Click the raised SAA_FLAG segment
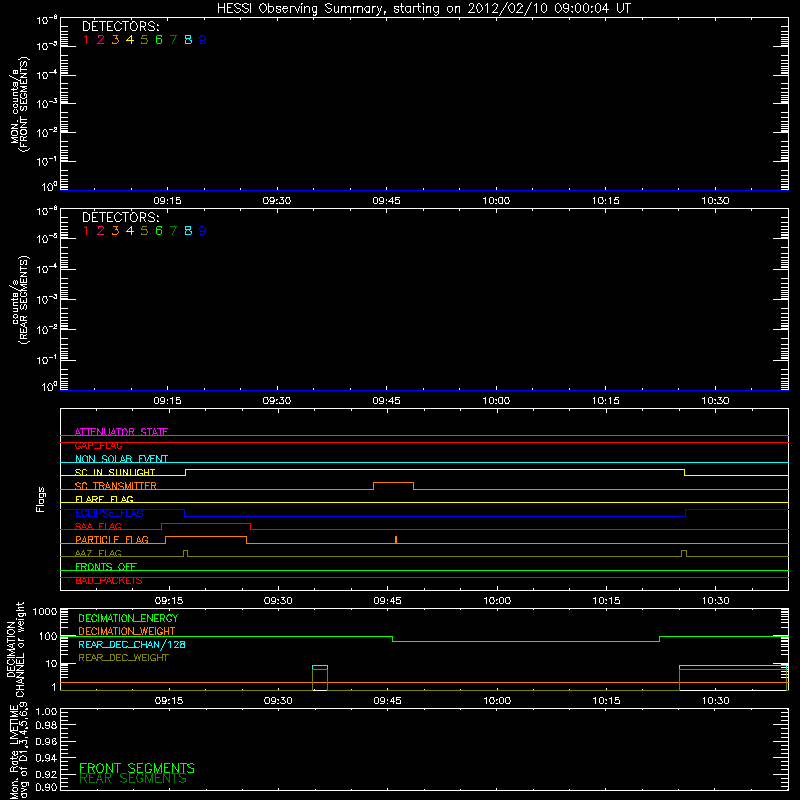This screenshot has height=800, width=800. click(x=206, y=523)
